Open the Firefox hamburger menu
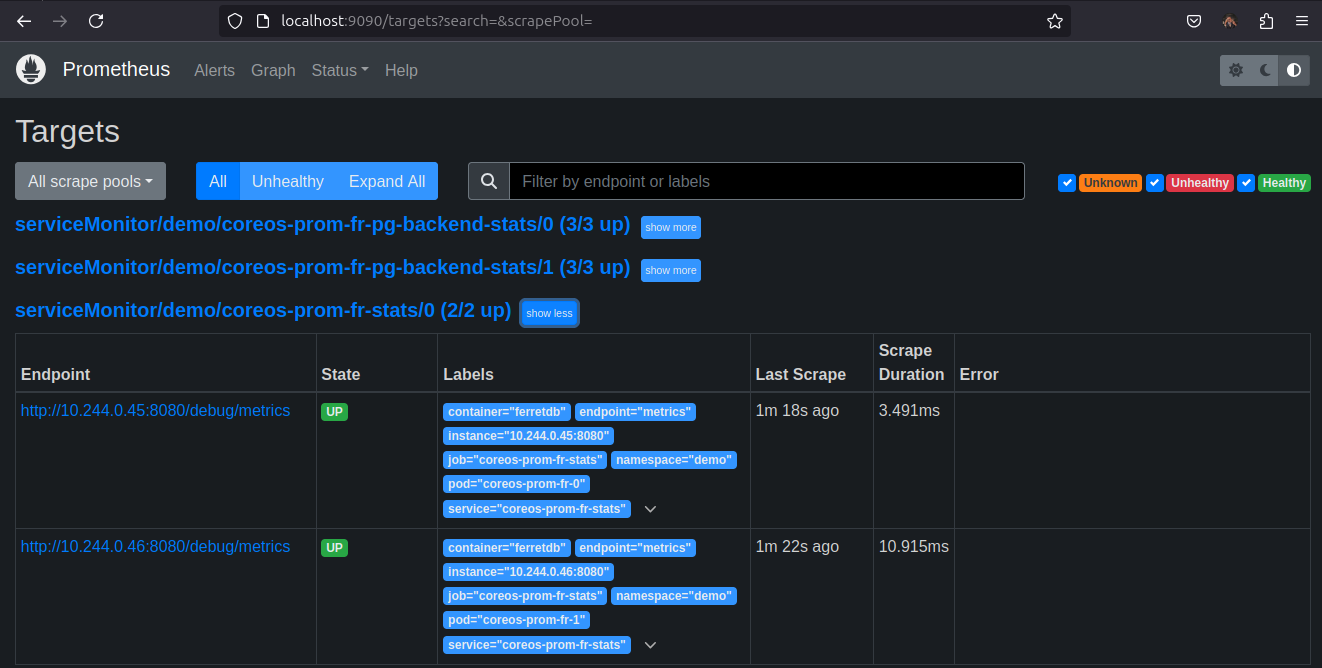The width and height of the screenshot is (1322, 668). pyautogui.click(x=1301, y=21)
